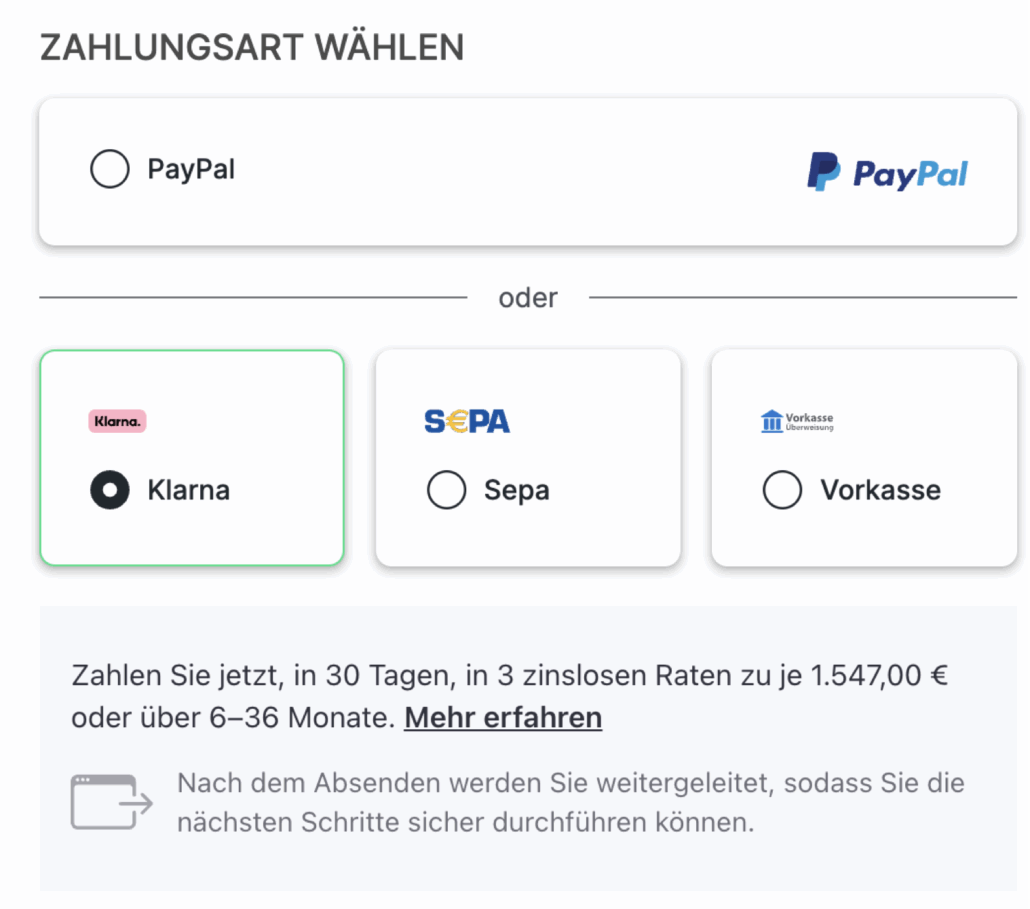
Task: Click the ZAHLUNGSART WÄHLEN heading
Action: click(x=252, y=48)
